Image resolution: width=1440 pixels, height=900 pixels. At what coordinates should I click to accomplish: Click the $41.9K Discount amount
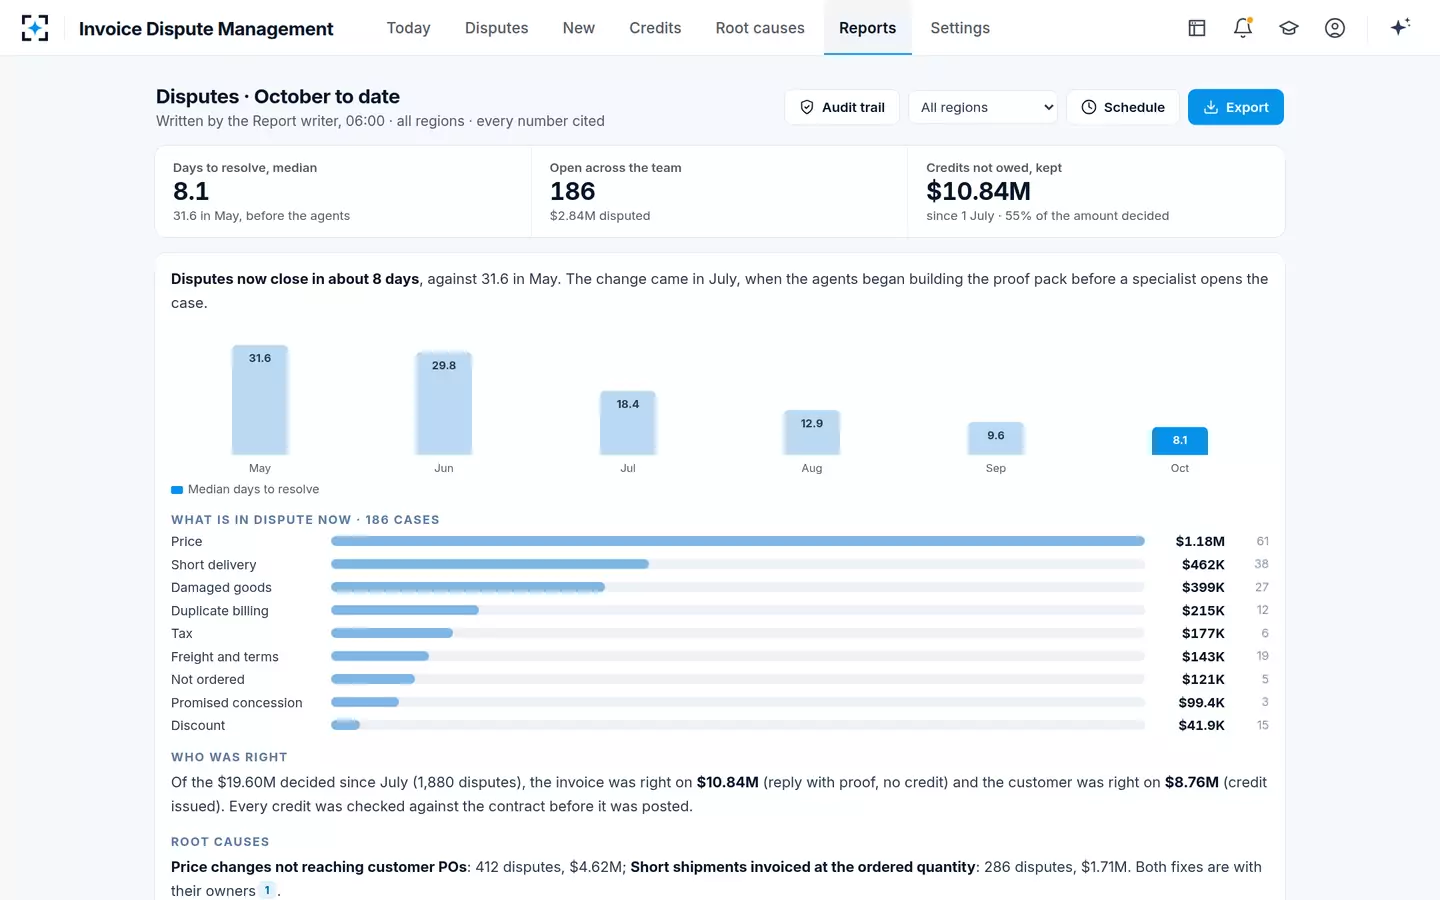coord(1202,726)
